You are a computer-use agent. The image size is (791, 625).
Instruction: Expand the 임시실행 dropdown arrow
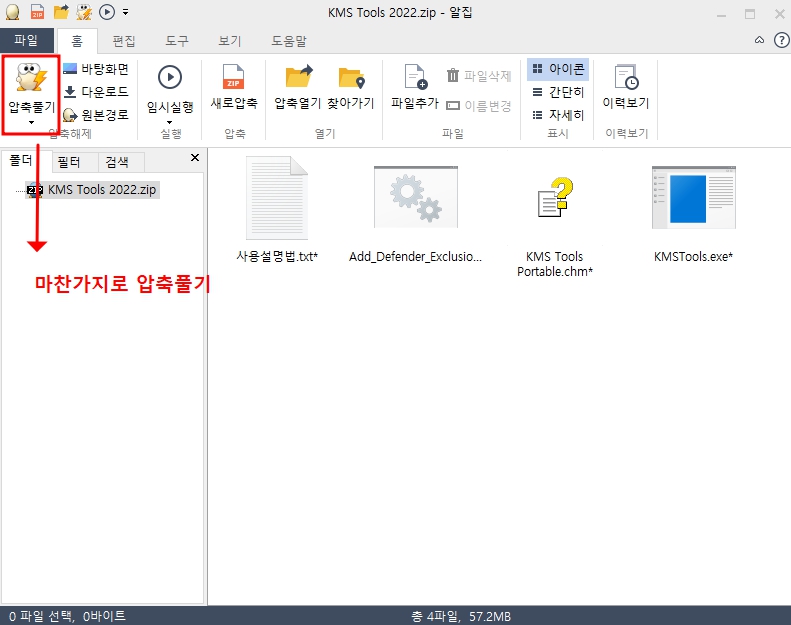tap(170, 123)
